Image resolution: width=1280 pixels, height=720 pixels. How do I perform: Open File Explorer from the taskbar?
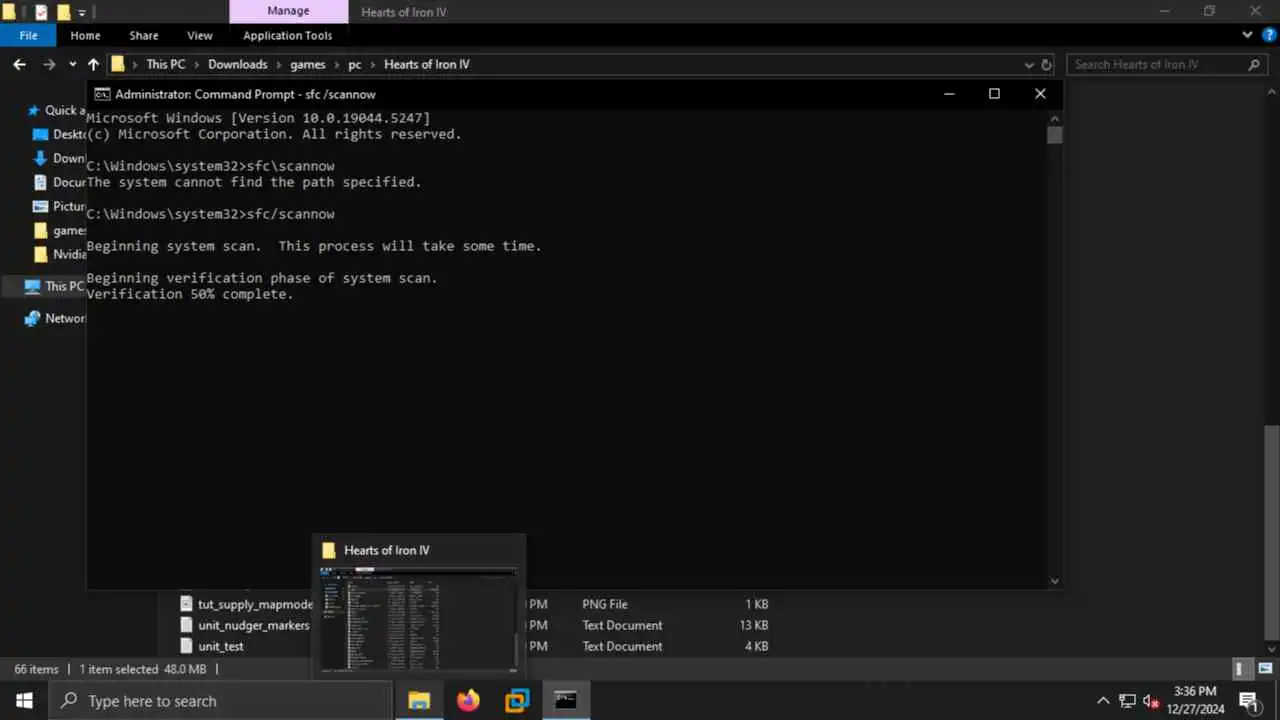[x=419, y=701]
